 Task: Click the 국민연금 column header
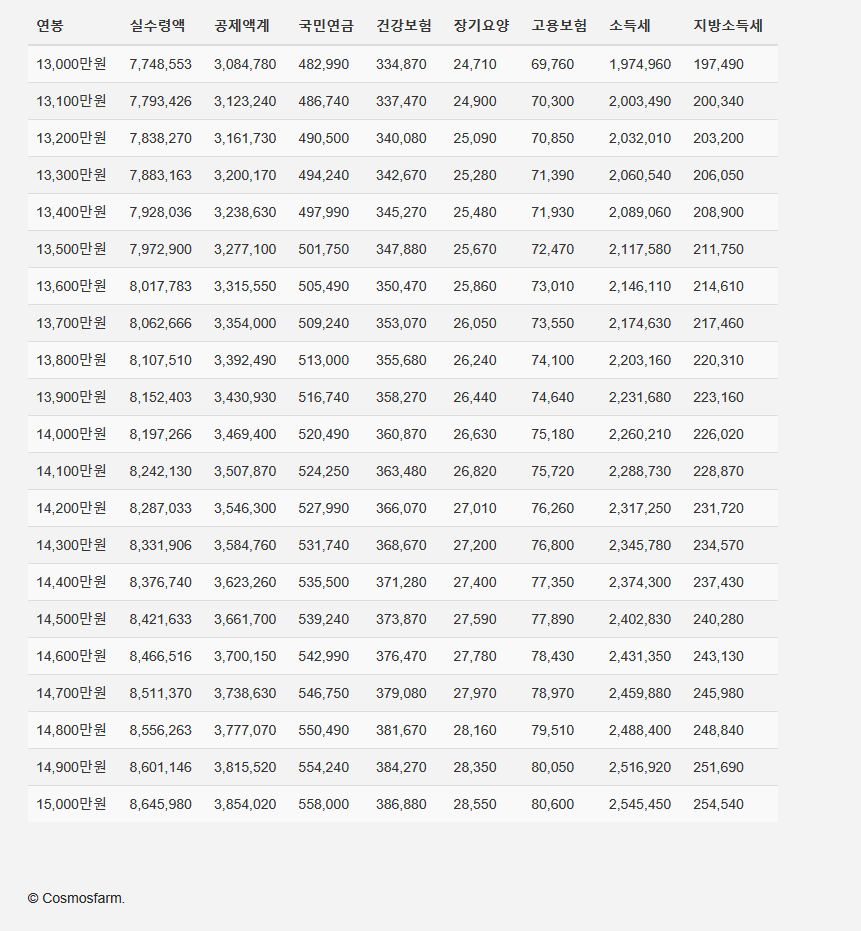click(x=325, y=26)
